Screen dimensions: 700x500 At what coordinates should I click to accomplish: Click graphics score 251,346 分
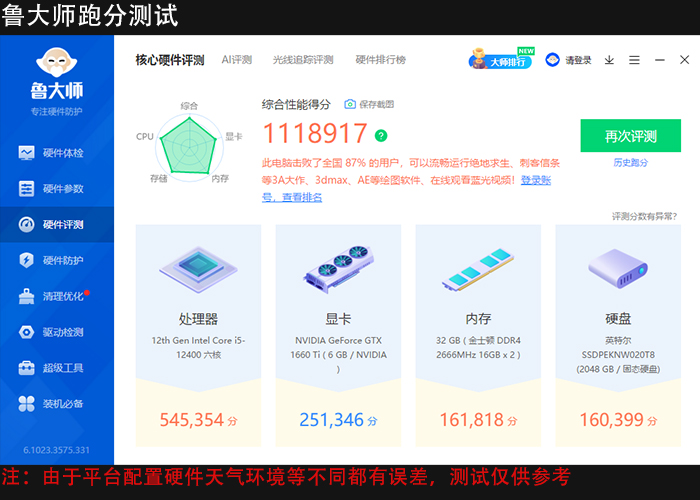[338, 420]
